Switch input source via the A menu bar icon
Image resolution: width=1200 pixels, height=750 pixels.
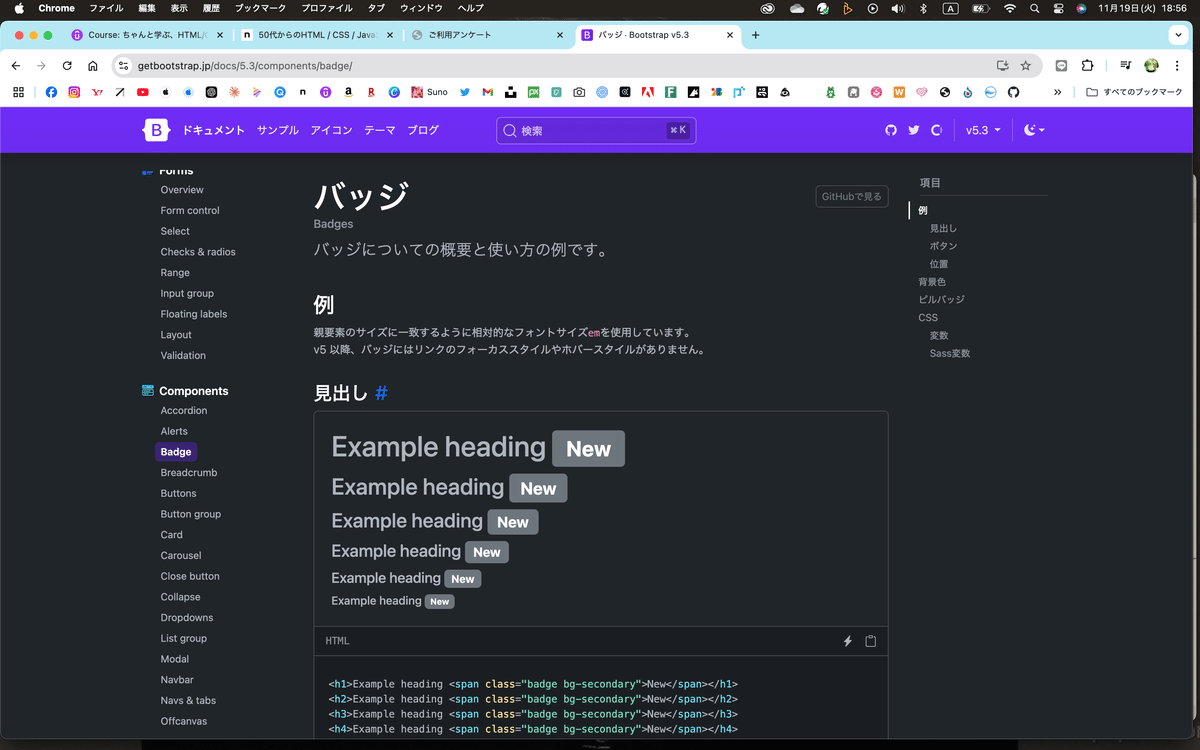[950, 8]
